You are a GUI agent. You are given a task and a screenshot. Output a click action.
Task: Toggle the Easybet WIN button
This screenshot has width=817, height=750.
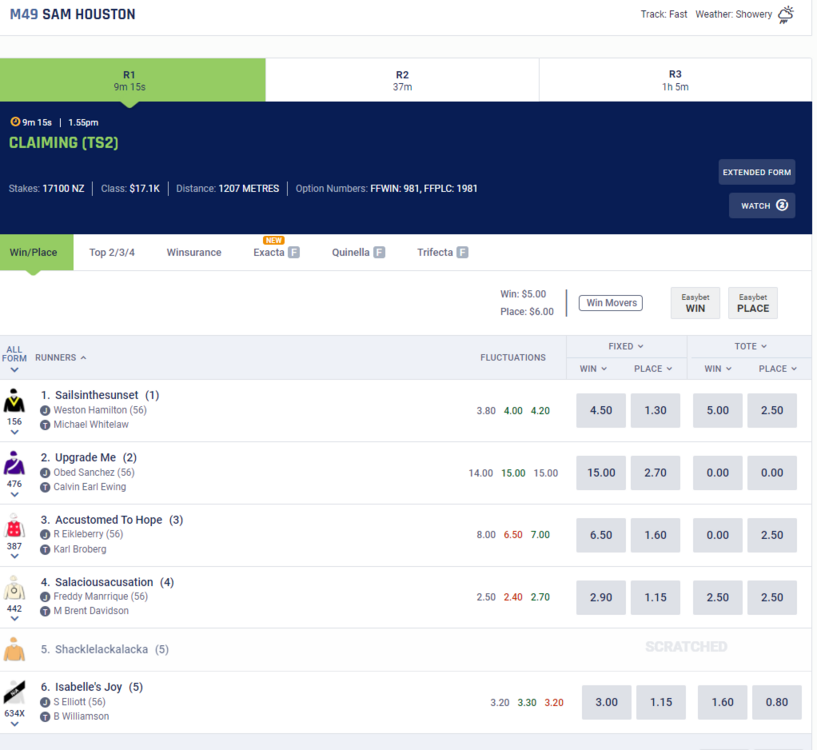(x=695, y=303)
